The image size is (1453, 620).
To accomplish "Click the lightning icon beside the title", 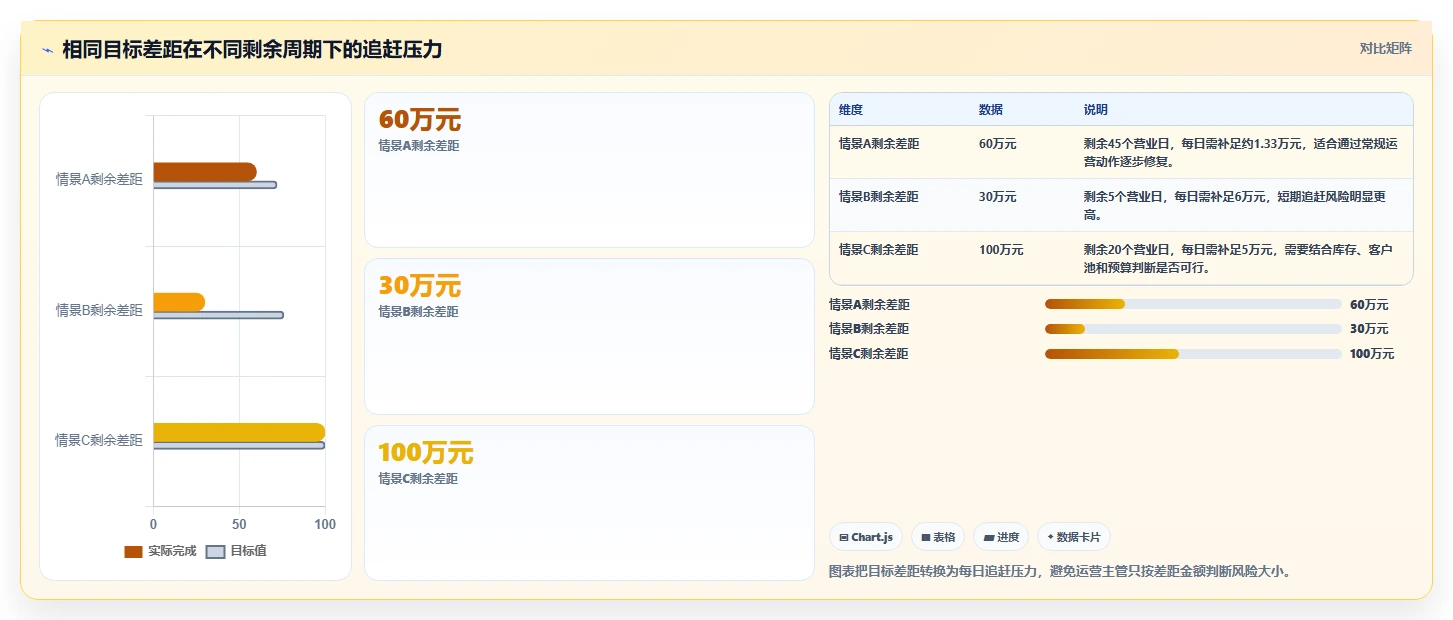I will (x=48, y=50).
